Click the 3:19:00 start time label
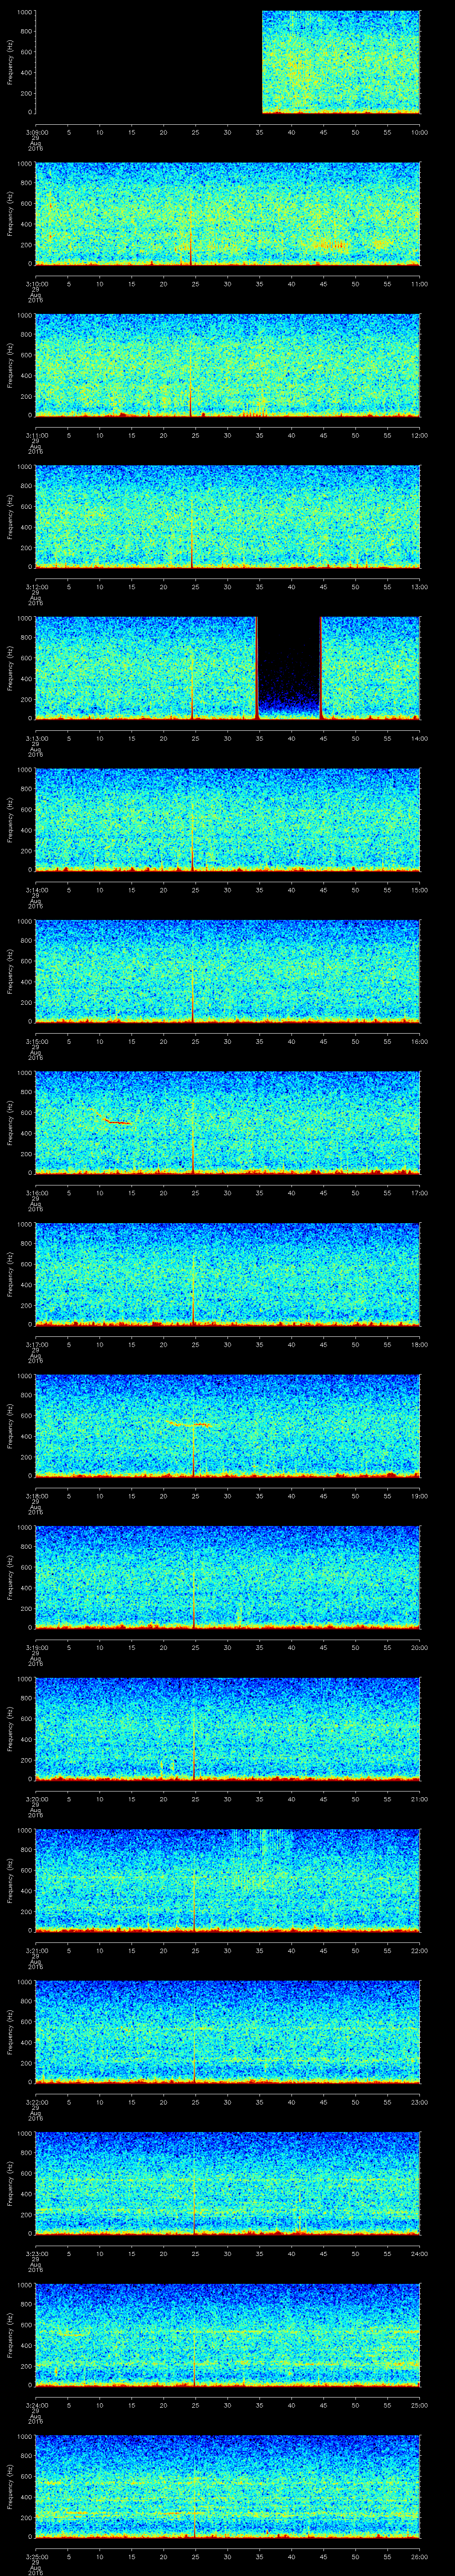This screenshot has width=455, height=2576. click(36, 1647)
